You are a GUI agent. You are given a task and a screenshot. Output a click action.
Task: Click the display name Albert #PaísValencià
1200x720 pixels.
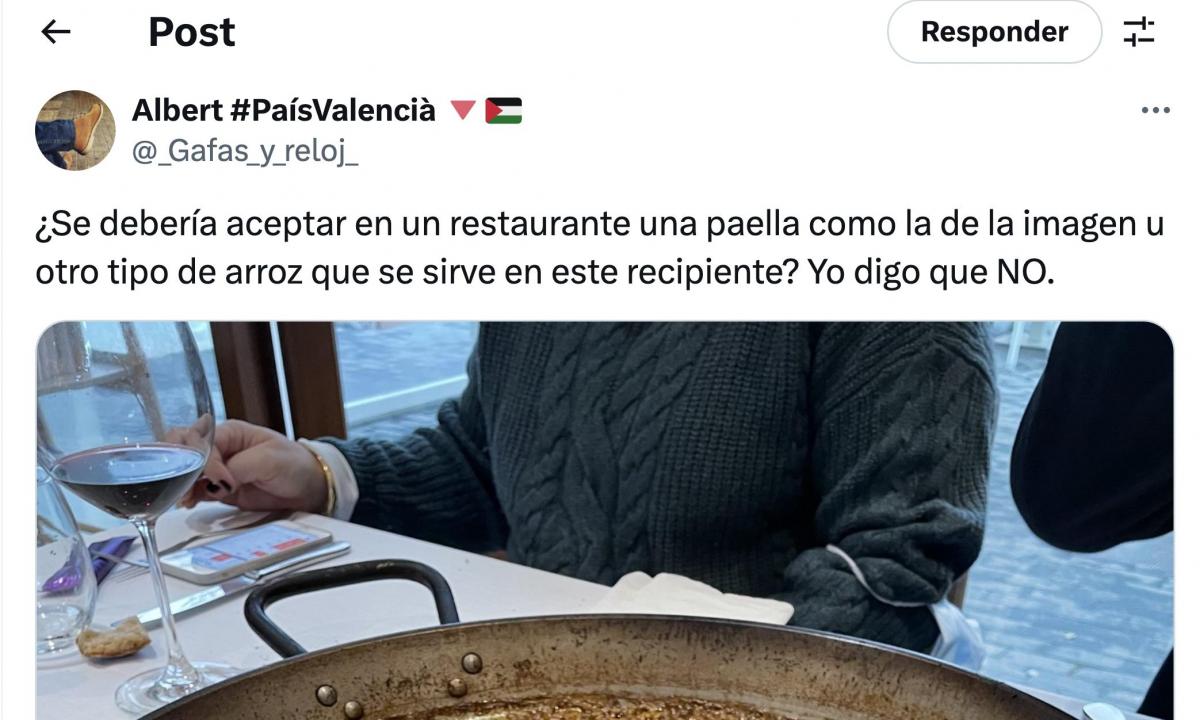tap(284, 110)
